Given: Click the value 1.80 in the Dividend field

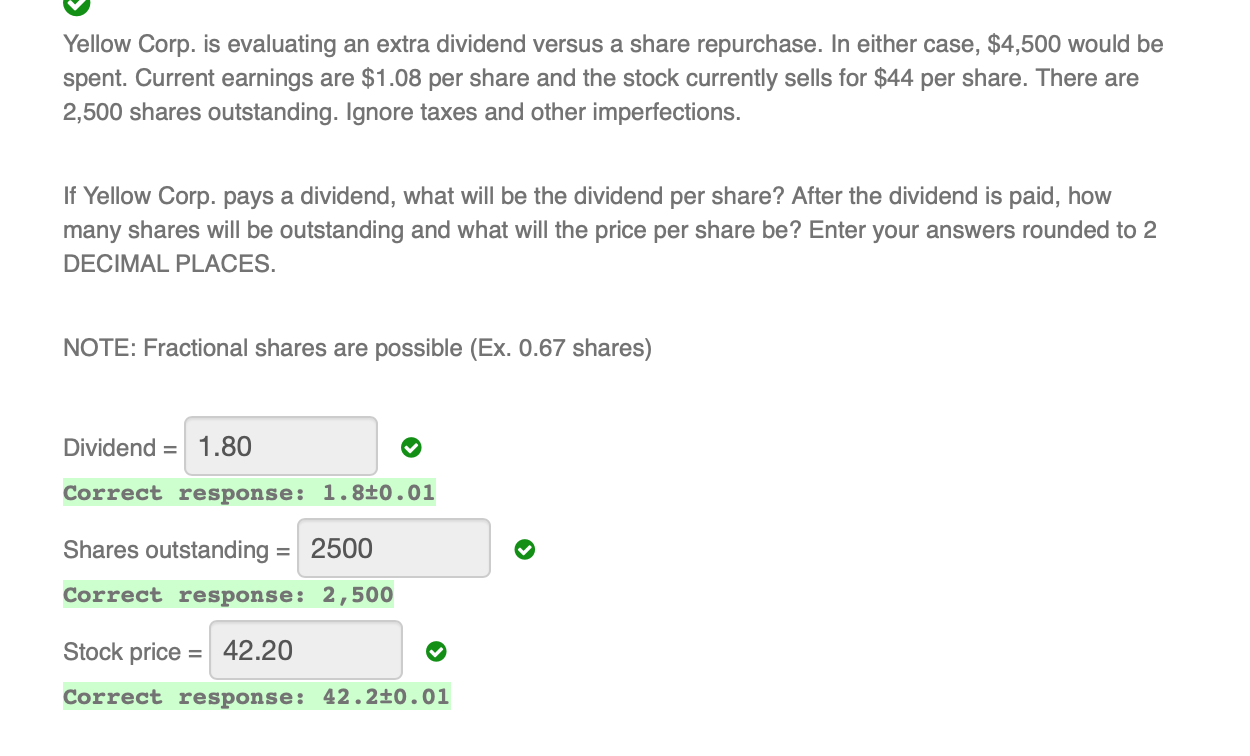Looking at the screenshot, I should [x=224, y=446].
